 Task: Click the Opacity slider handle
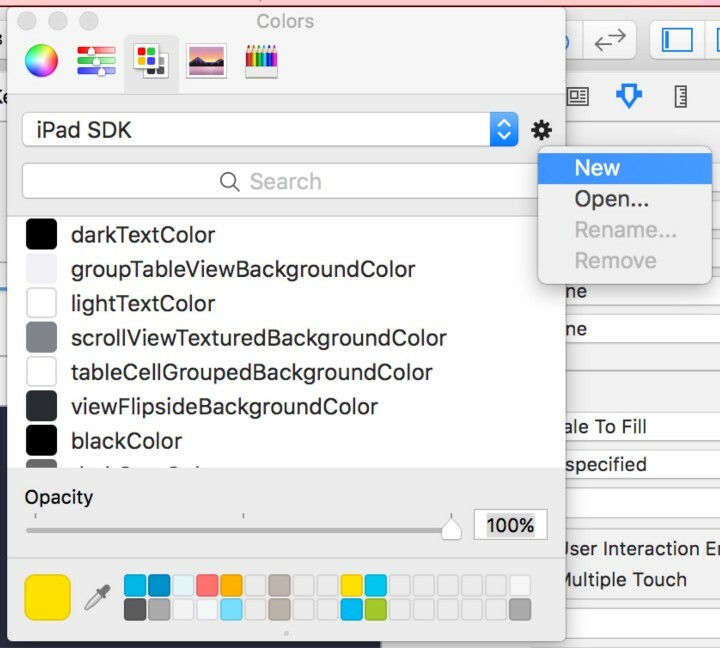pyautogui.click(x=451, y=528)
